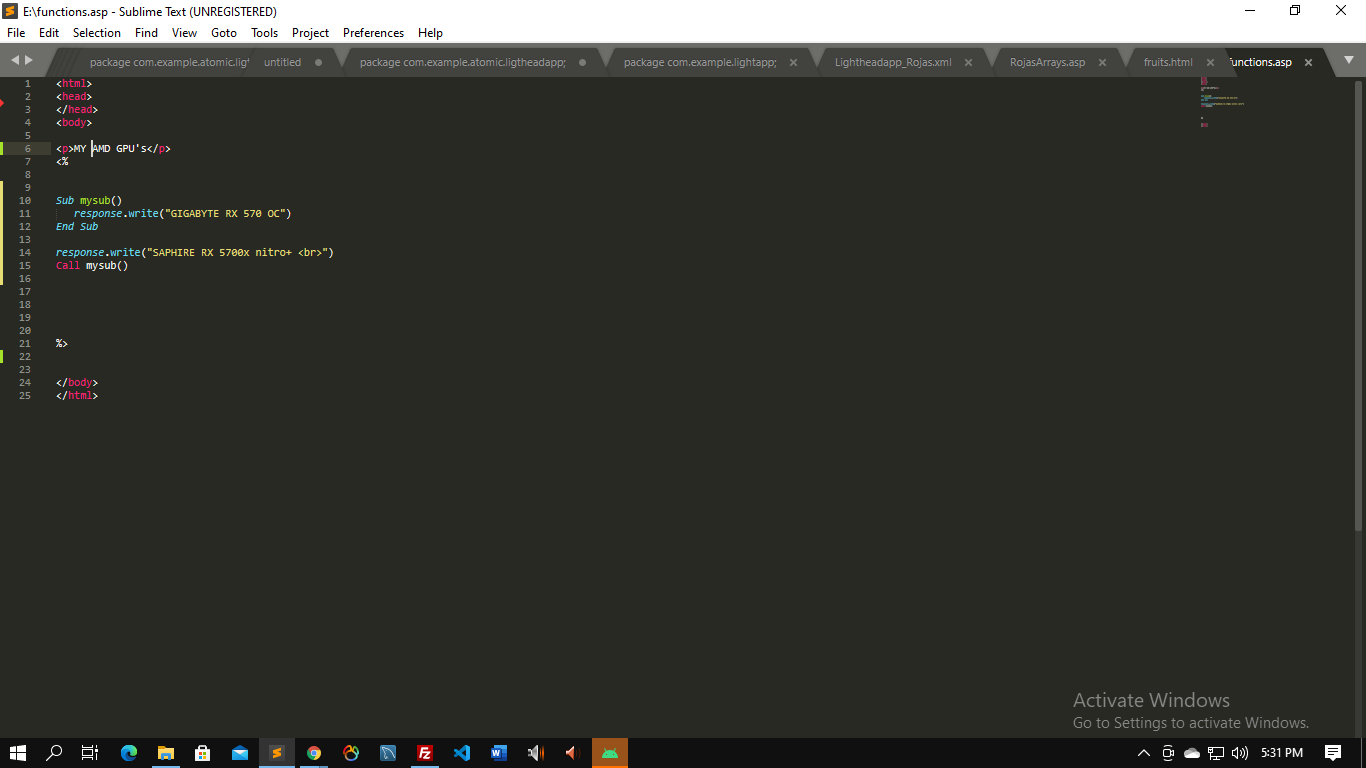
Task: Open Google Chrome from the taskbar
Action: click(x=314, y=753)
